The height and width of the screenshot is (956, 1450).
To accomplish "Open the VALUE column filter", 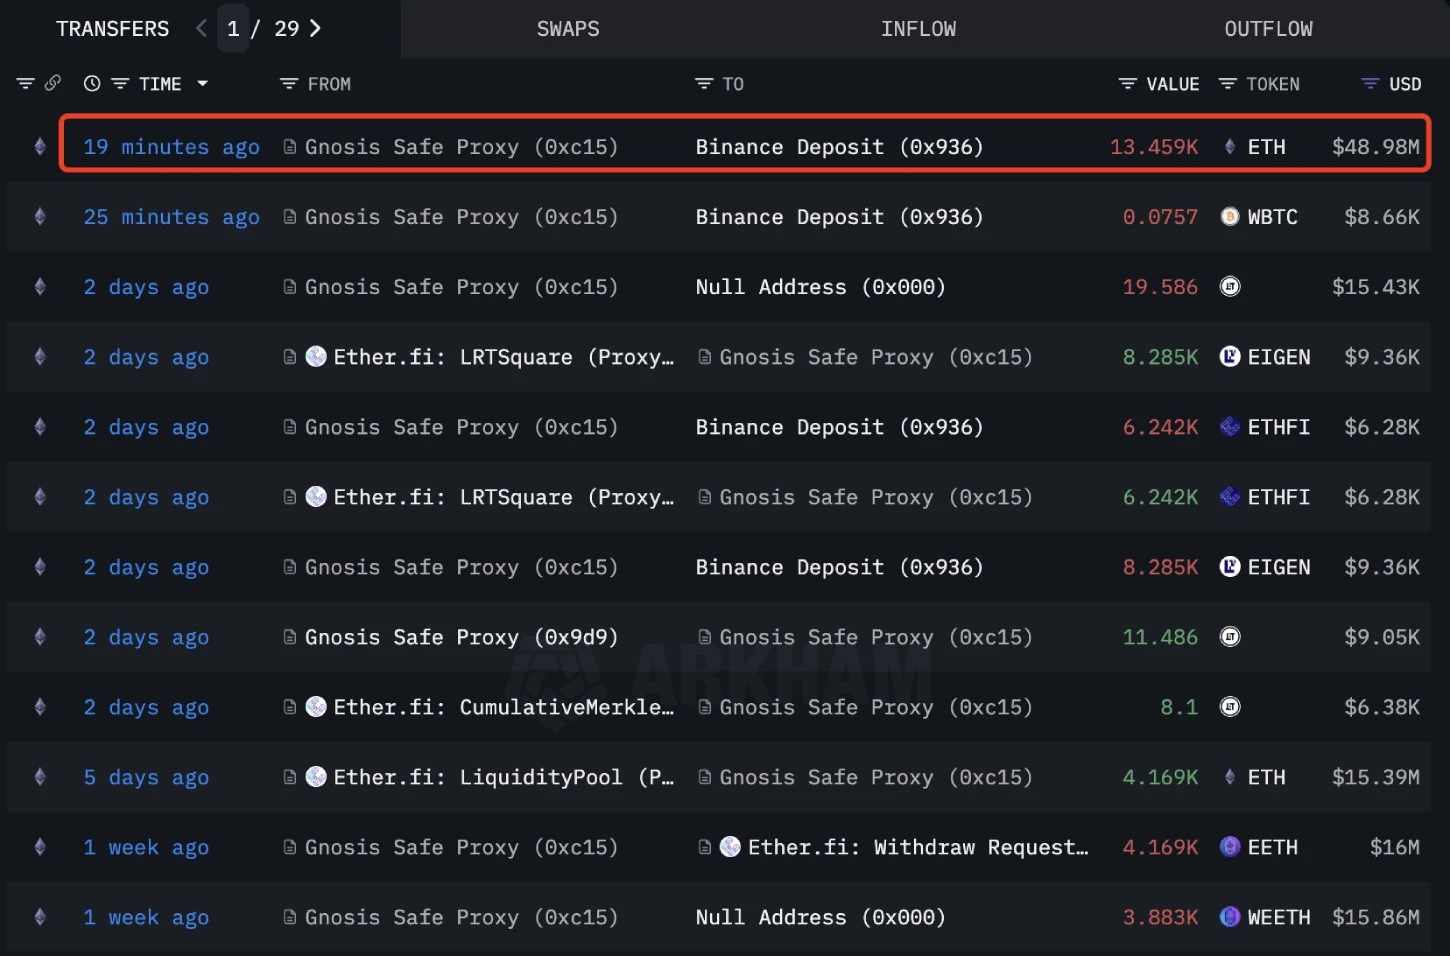I will point(1127,84).
